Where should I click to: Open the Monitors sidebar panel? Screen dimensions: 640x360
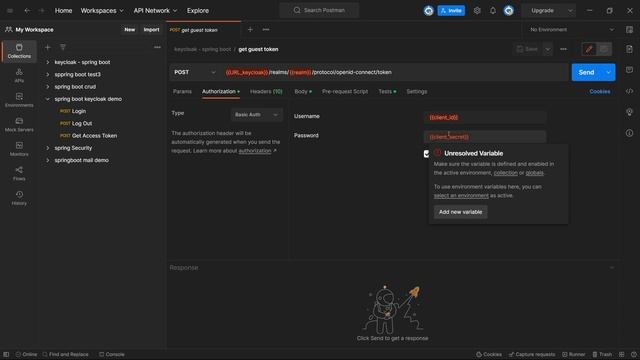point(19,149)
